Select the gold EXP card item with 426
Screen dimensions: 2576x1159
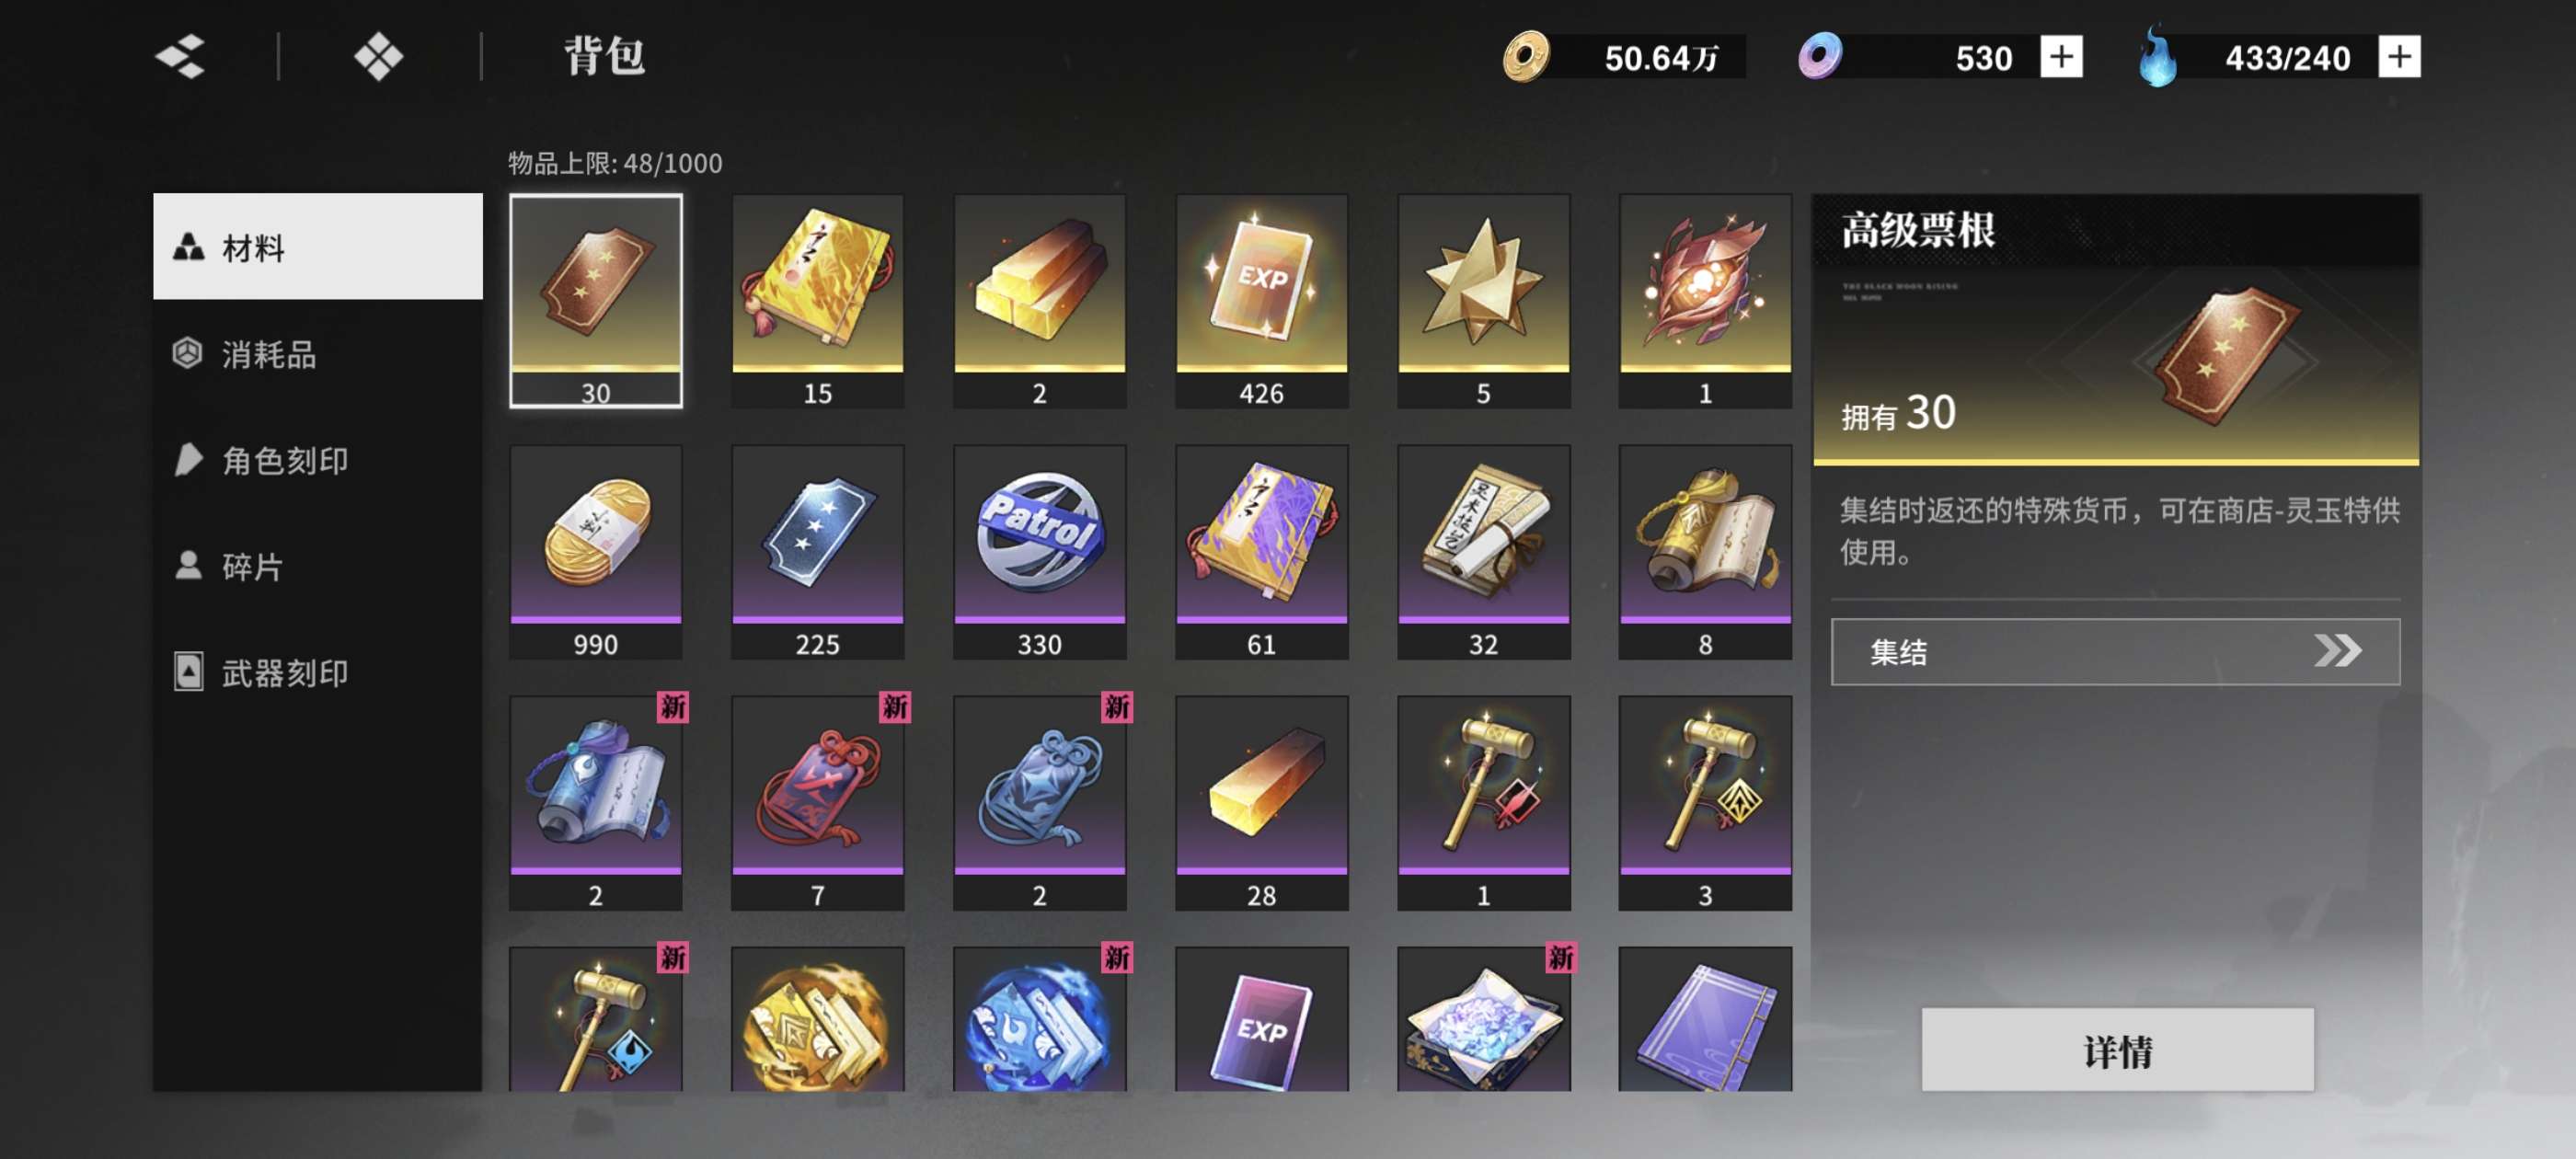(x=1261, y=301)
